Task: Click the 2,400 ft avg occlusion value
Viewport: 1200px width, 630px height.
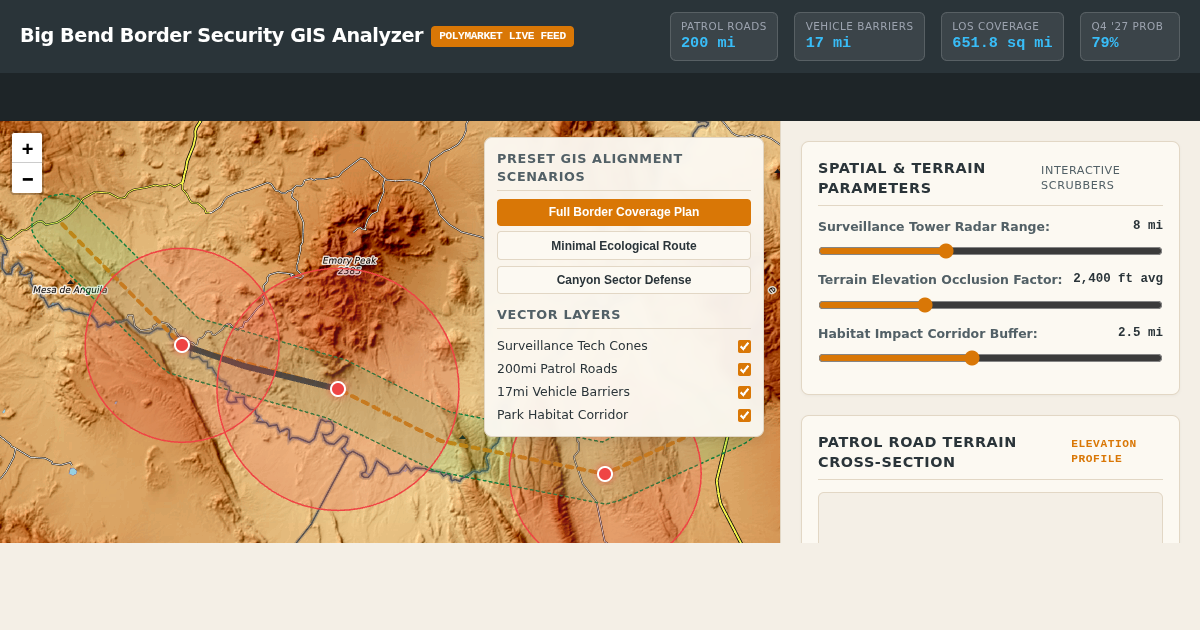Action: coord(1118,279)
